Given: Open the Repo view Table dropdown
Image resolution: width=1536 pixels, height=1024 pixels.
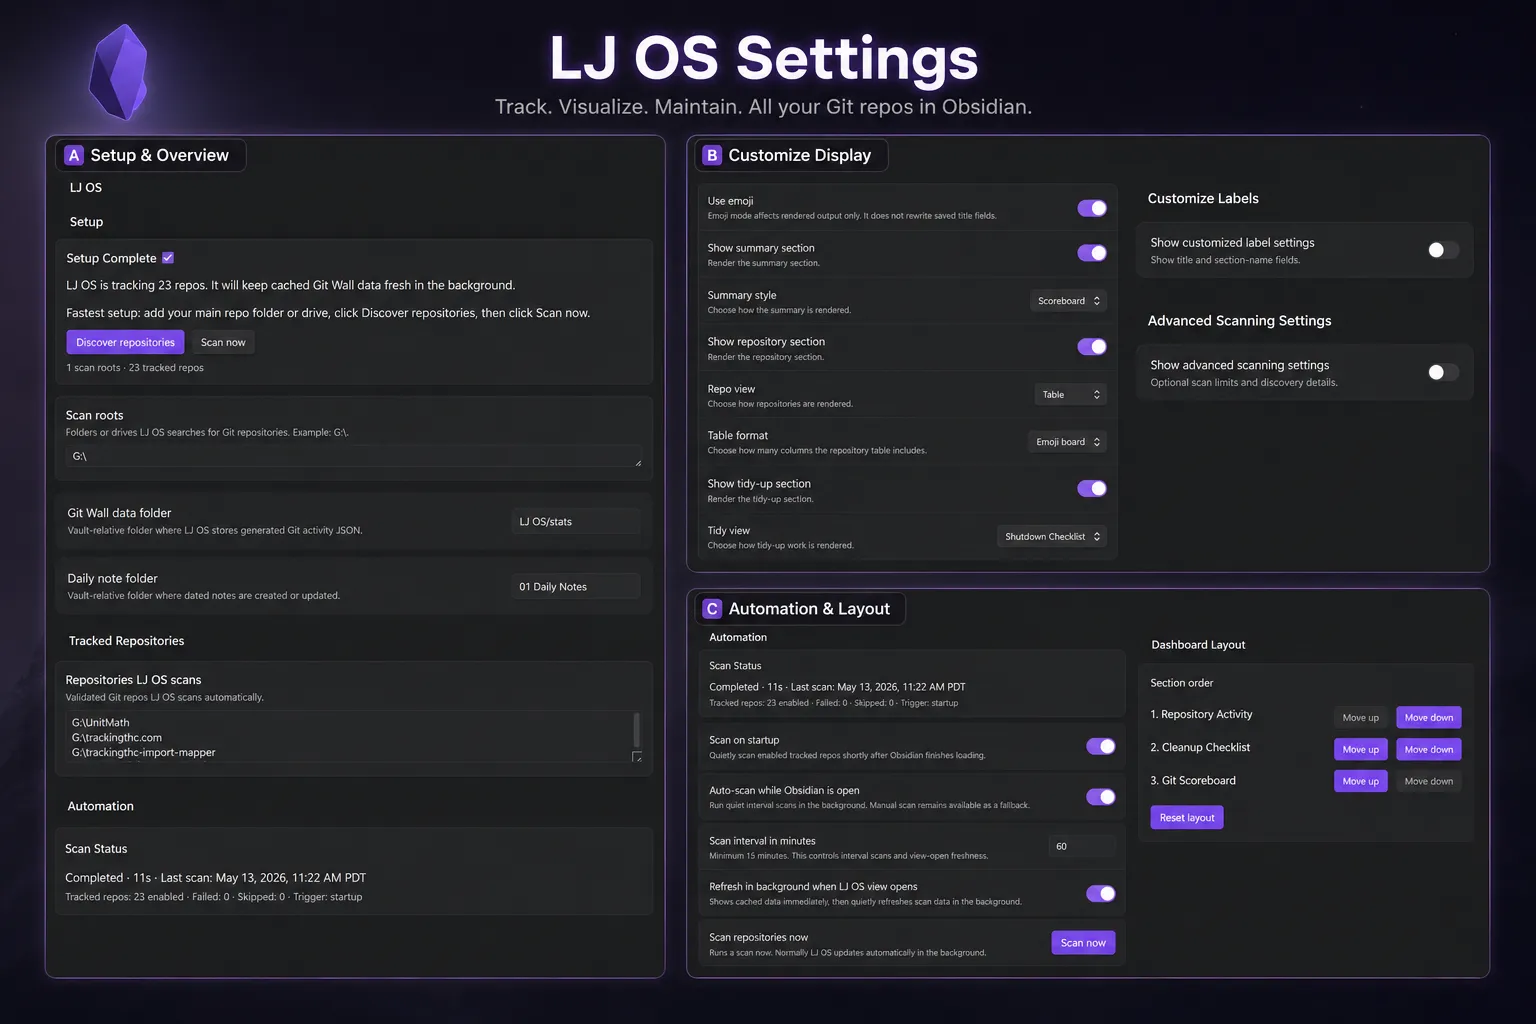Looking at the screenshot, I should tap(1070, 395).
